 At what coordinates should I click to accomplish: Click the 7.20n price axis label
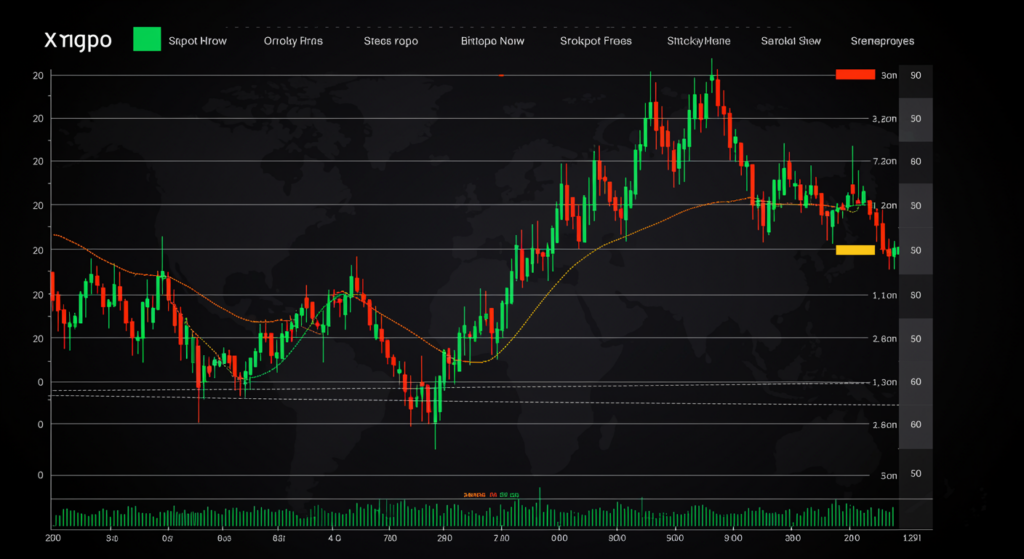coord(884,161)
